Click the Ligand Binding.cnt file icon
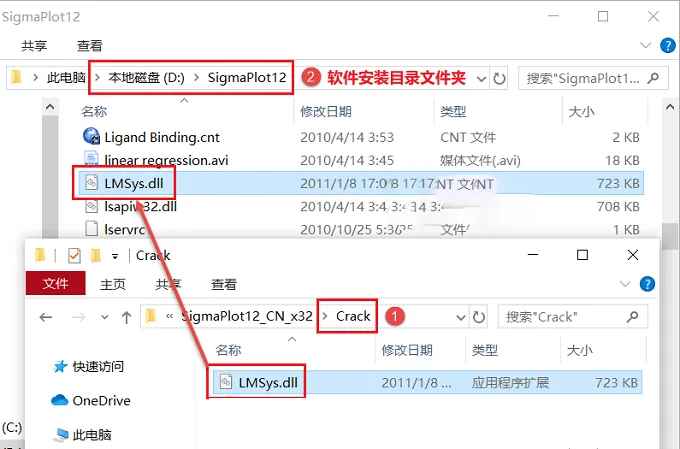680x449 pixels. (92, 136)
